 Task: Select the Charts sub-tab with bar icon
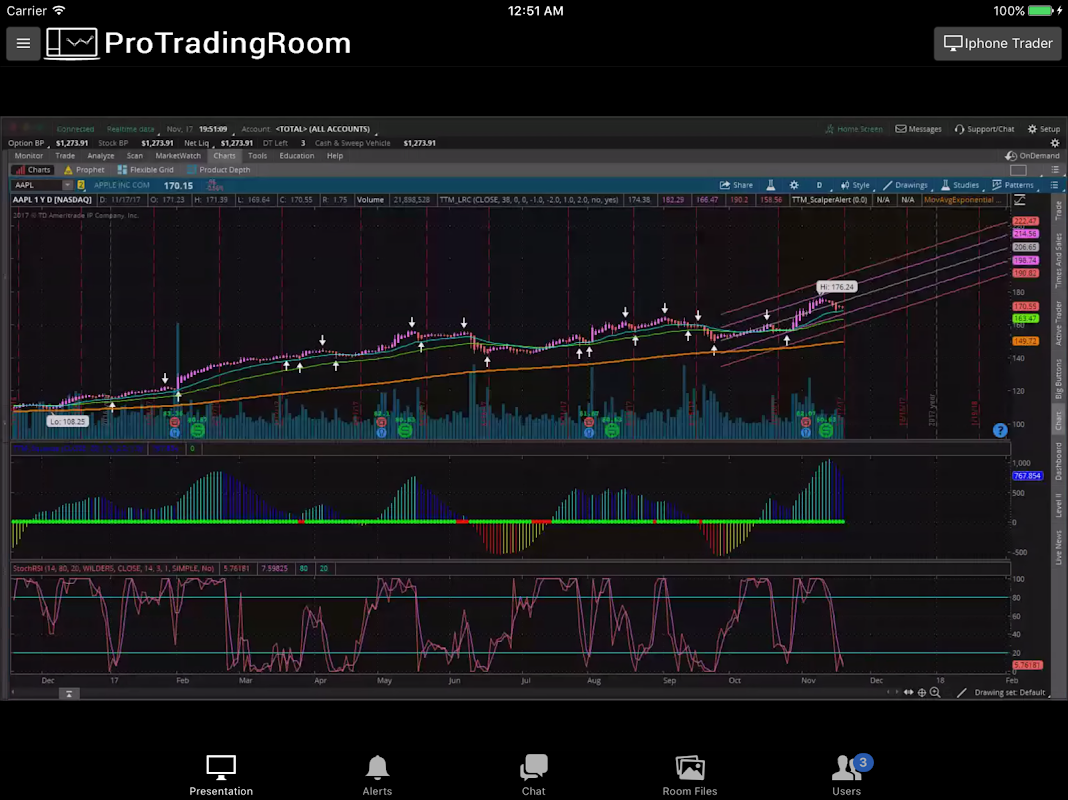33,170
